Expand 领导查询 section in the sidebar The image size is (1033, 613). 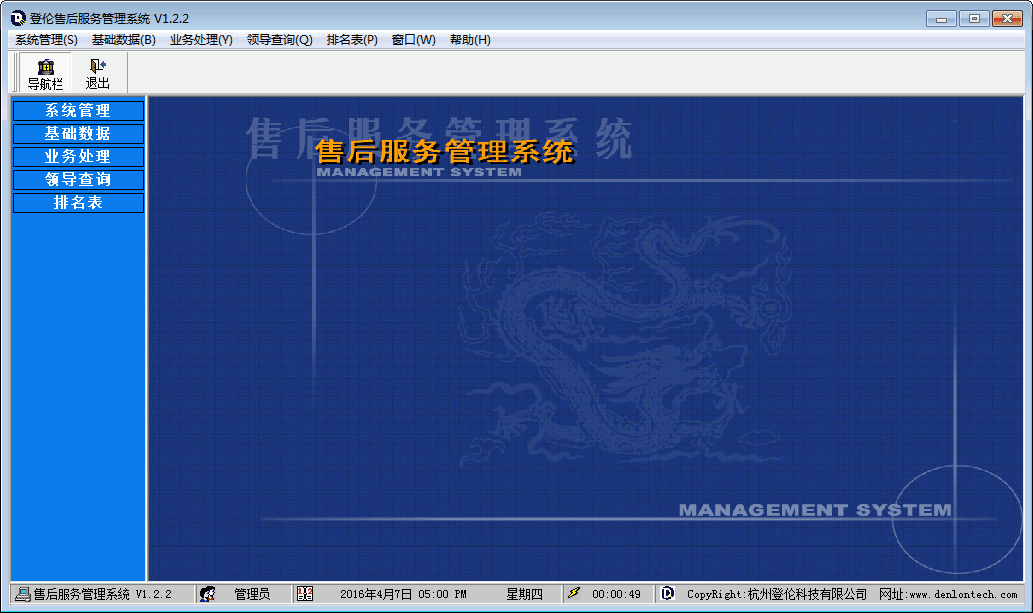(78, 180)
